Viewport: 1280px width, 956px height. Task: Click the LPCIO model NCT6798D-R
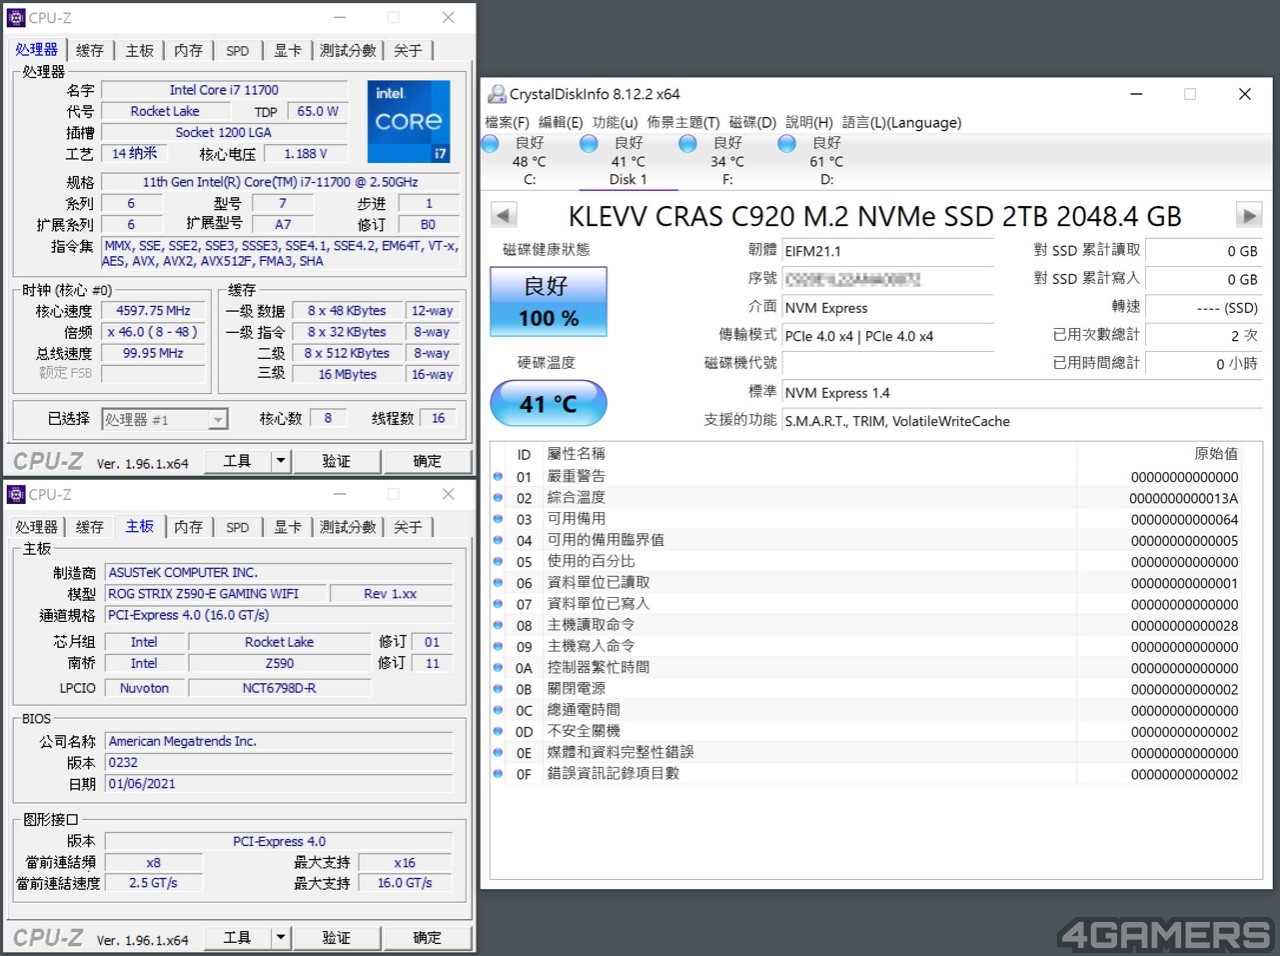point(279,688)
